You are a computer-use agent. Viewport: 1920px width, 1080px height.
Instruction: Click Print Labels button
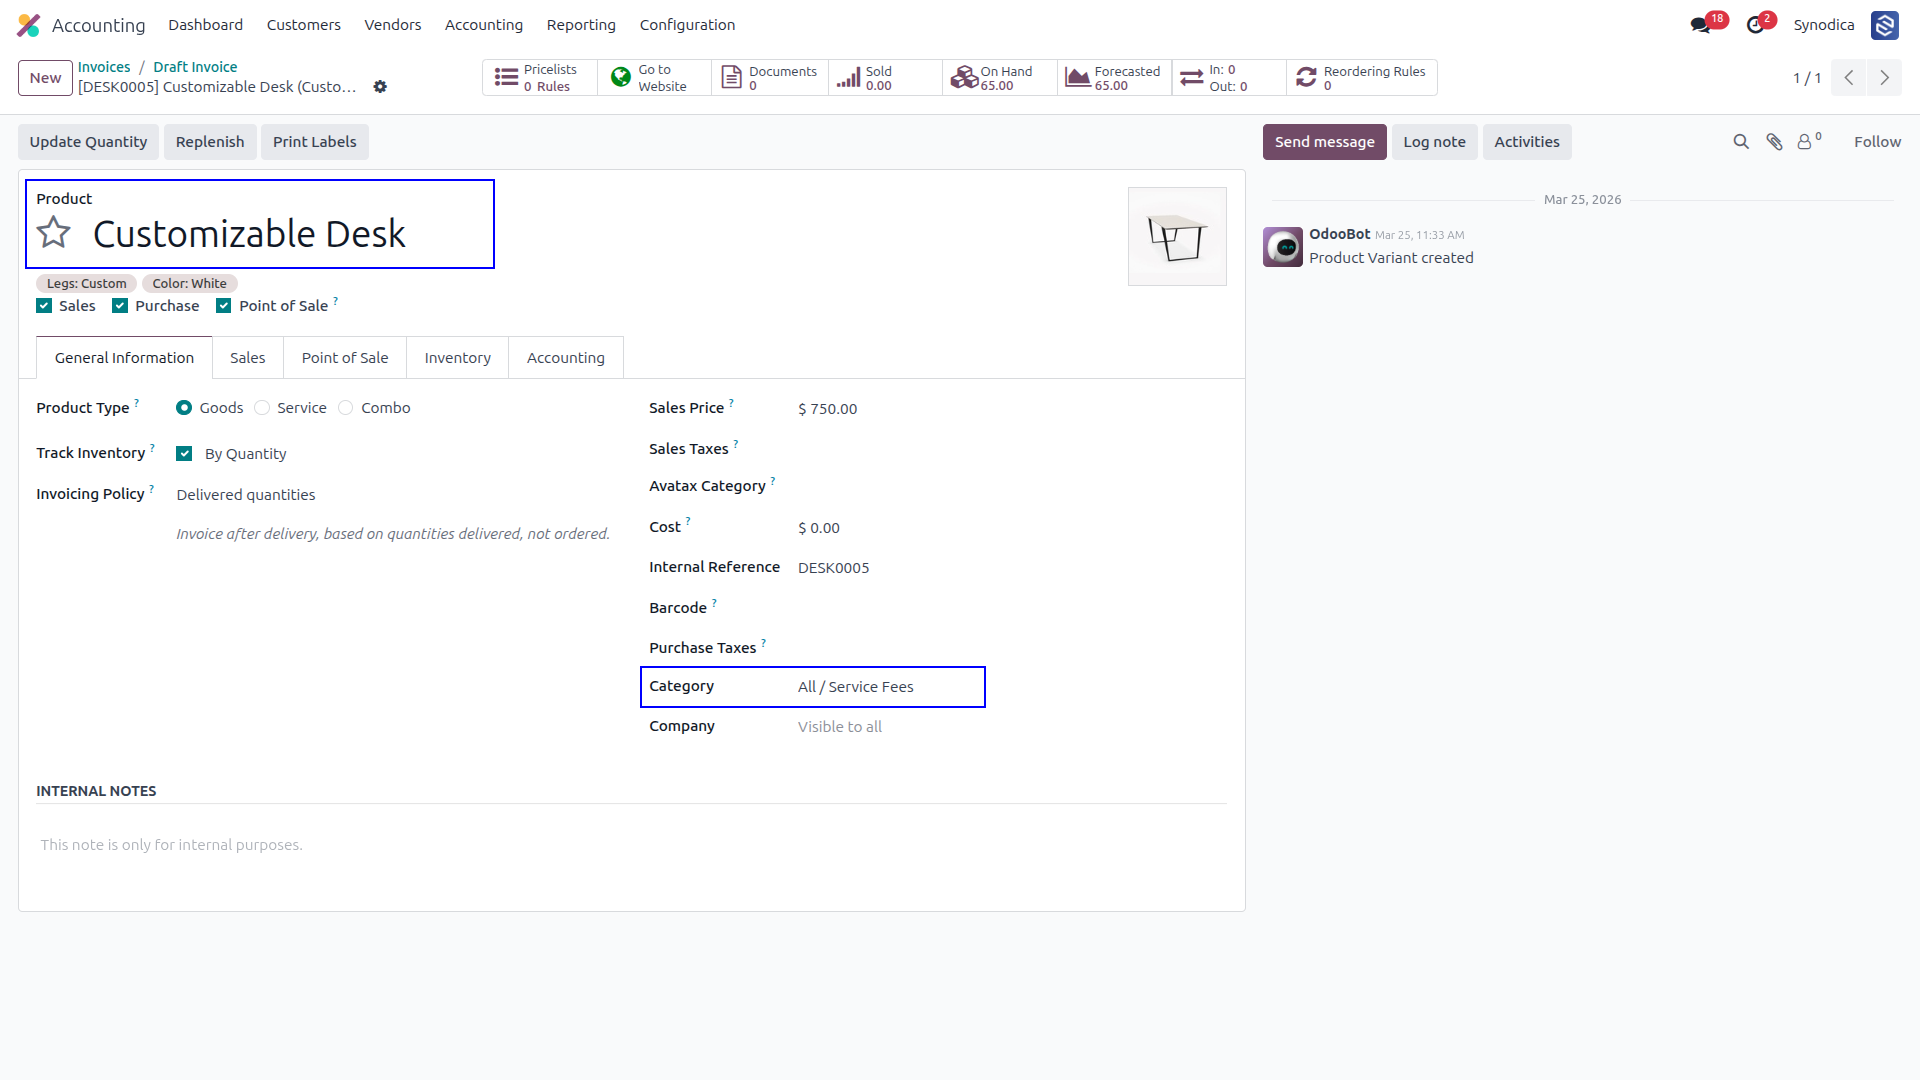pos(315,142)
